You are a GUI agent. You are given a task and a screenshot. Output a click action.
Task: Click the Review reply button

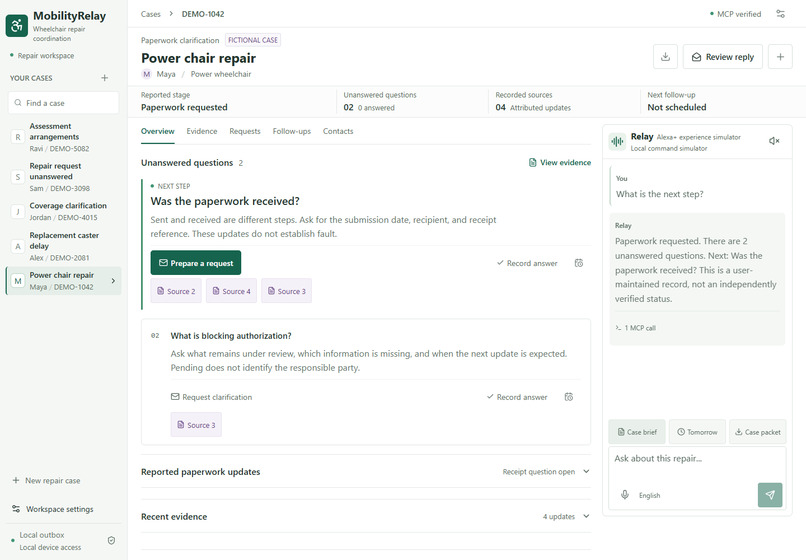(722, 57)
